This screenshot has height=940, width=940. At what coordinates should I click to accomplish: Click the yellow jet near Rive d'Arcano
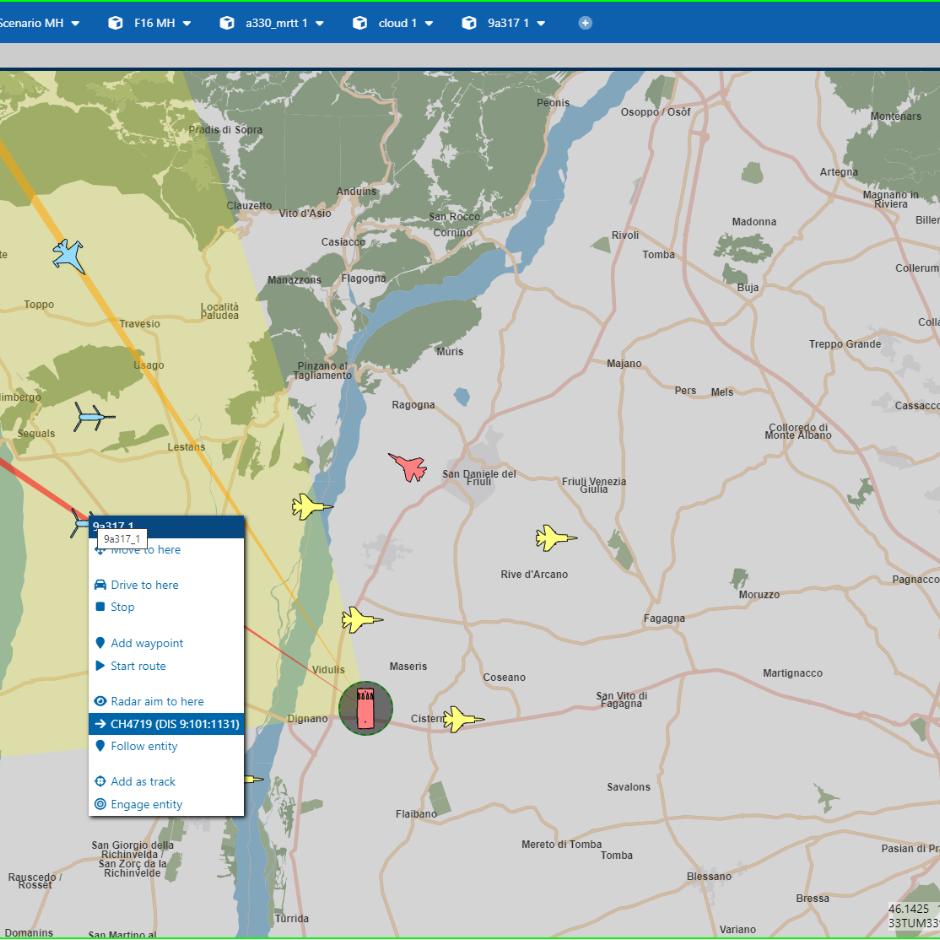click(555, 538)
